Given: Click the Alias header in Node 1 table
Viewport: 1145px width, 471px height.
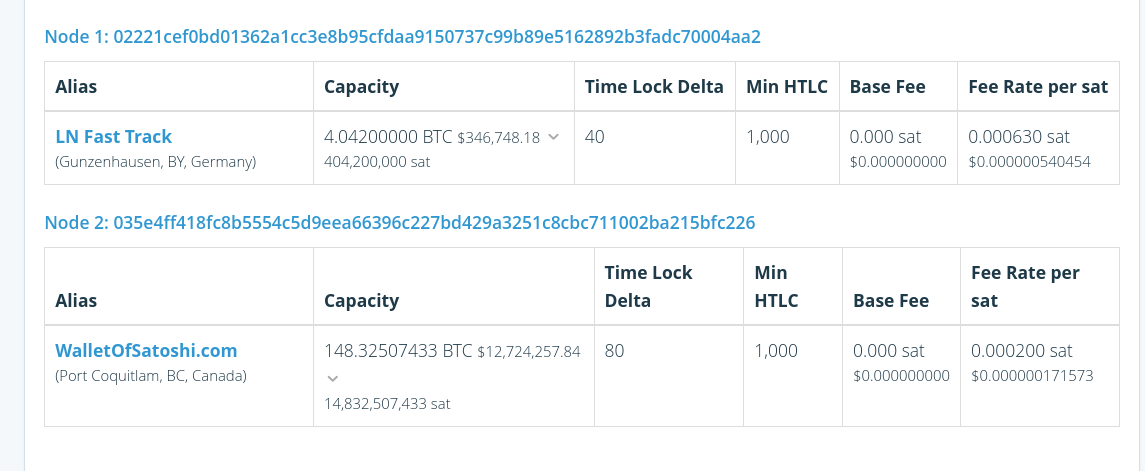Looking at the screenshot, I should coord(76,87).
